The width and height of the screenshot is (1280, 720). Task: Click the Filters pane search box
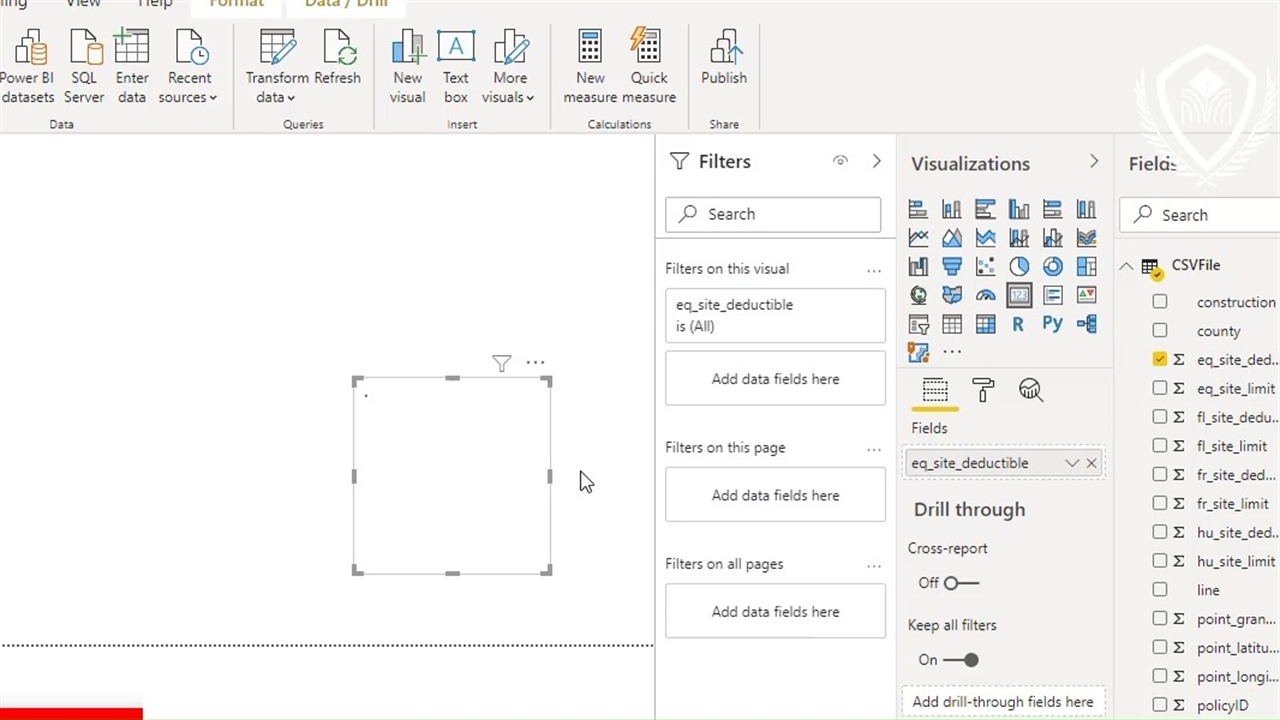coord(773,214)
